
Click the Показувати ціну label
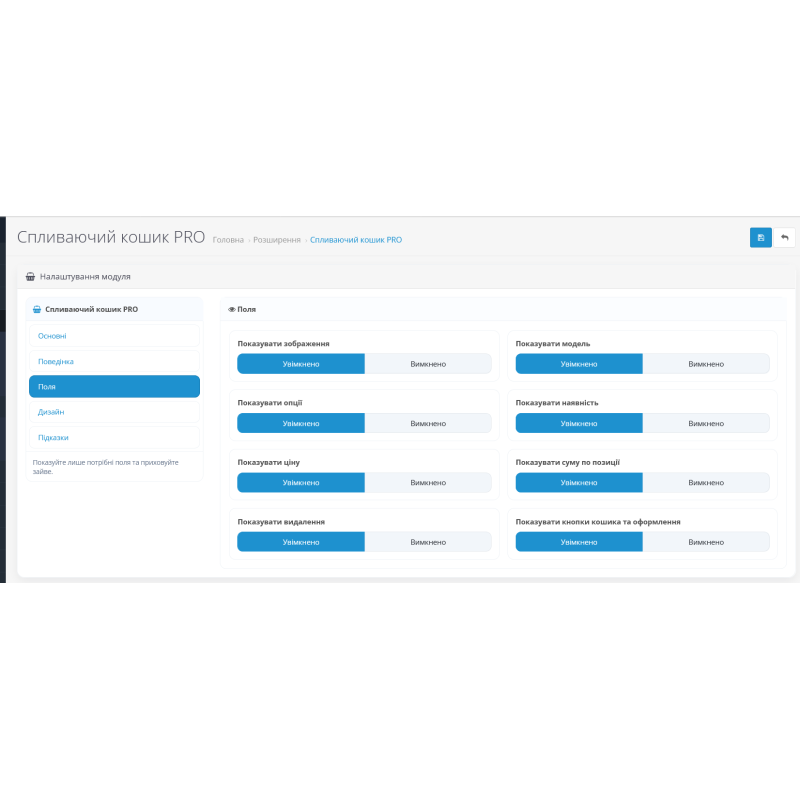click(268, 462)
